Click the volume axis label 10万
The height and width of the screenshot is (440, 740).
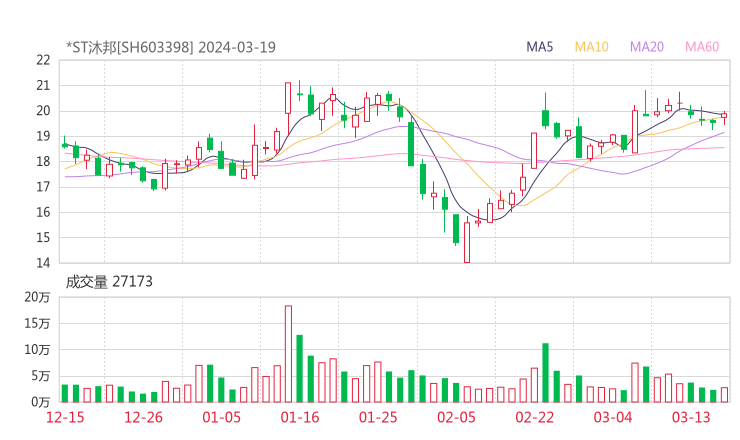click(x=37, y=350)
